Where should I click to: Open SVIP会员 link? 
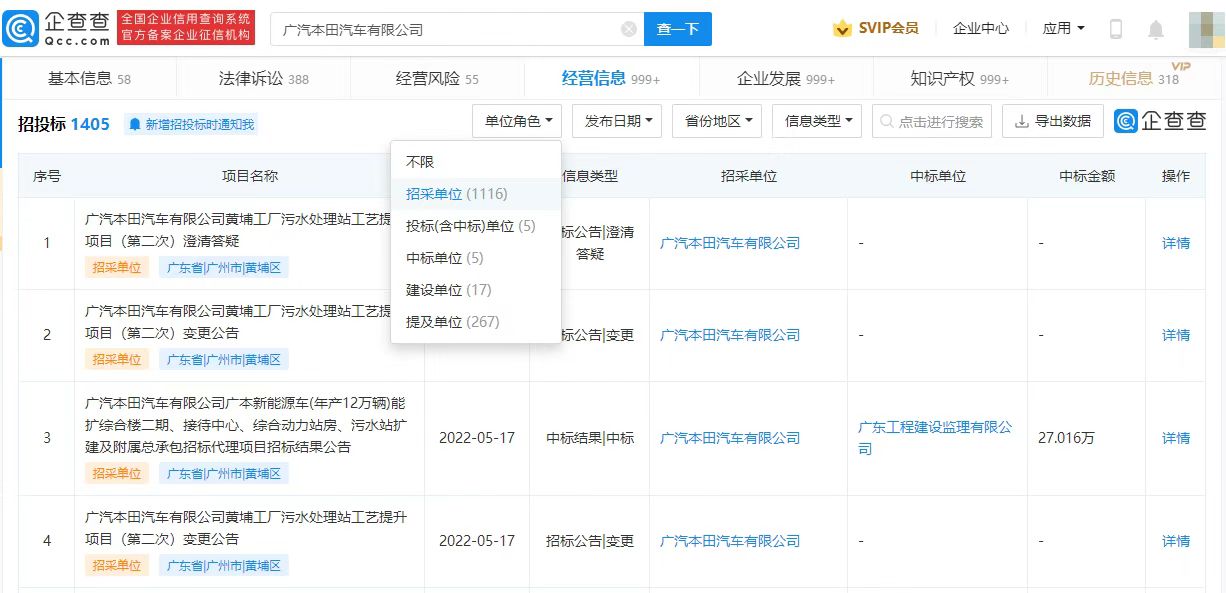tap(888, 28)
